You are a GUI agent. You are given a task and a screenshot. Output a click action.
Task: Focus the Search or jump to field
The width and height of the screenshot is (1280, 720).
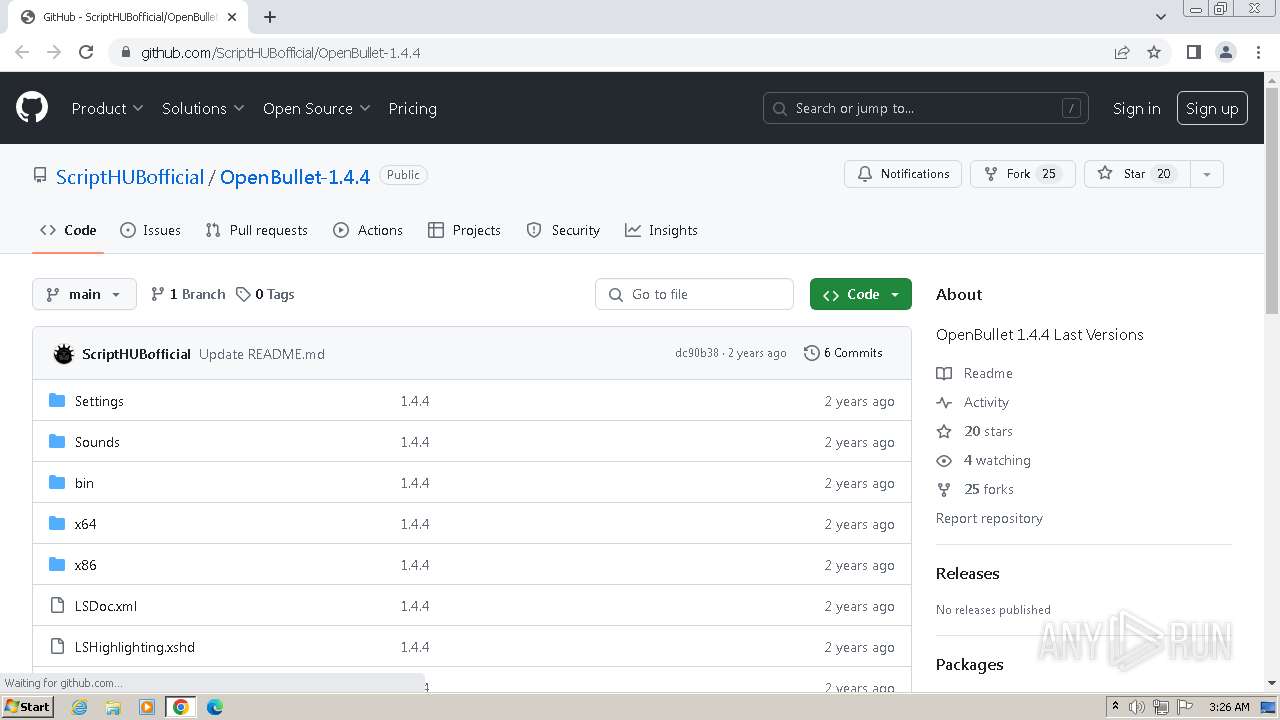pos(926,108)
